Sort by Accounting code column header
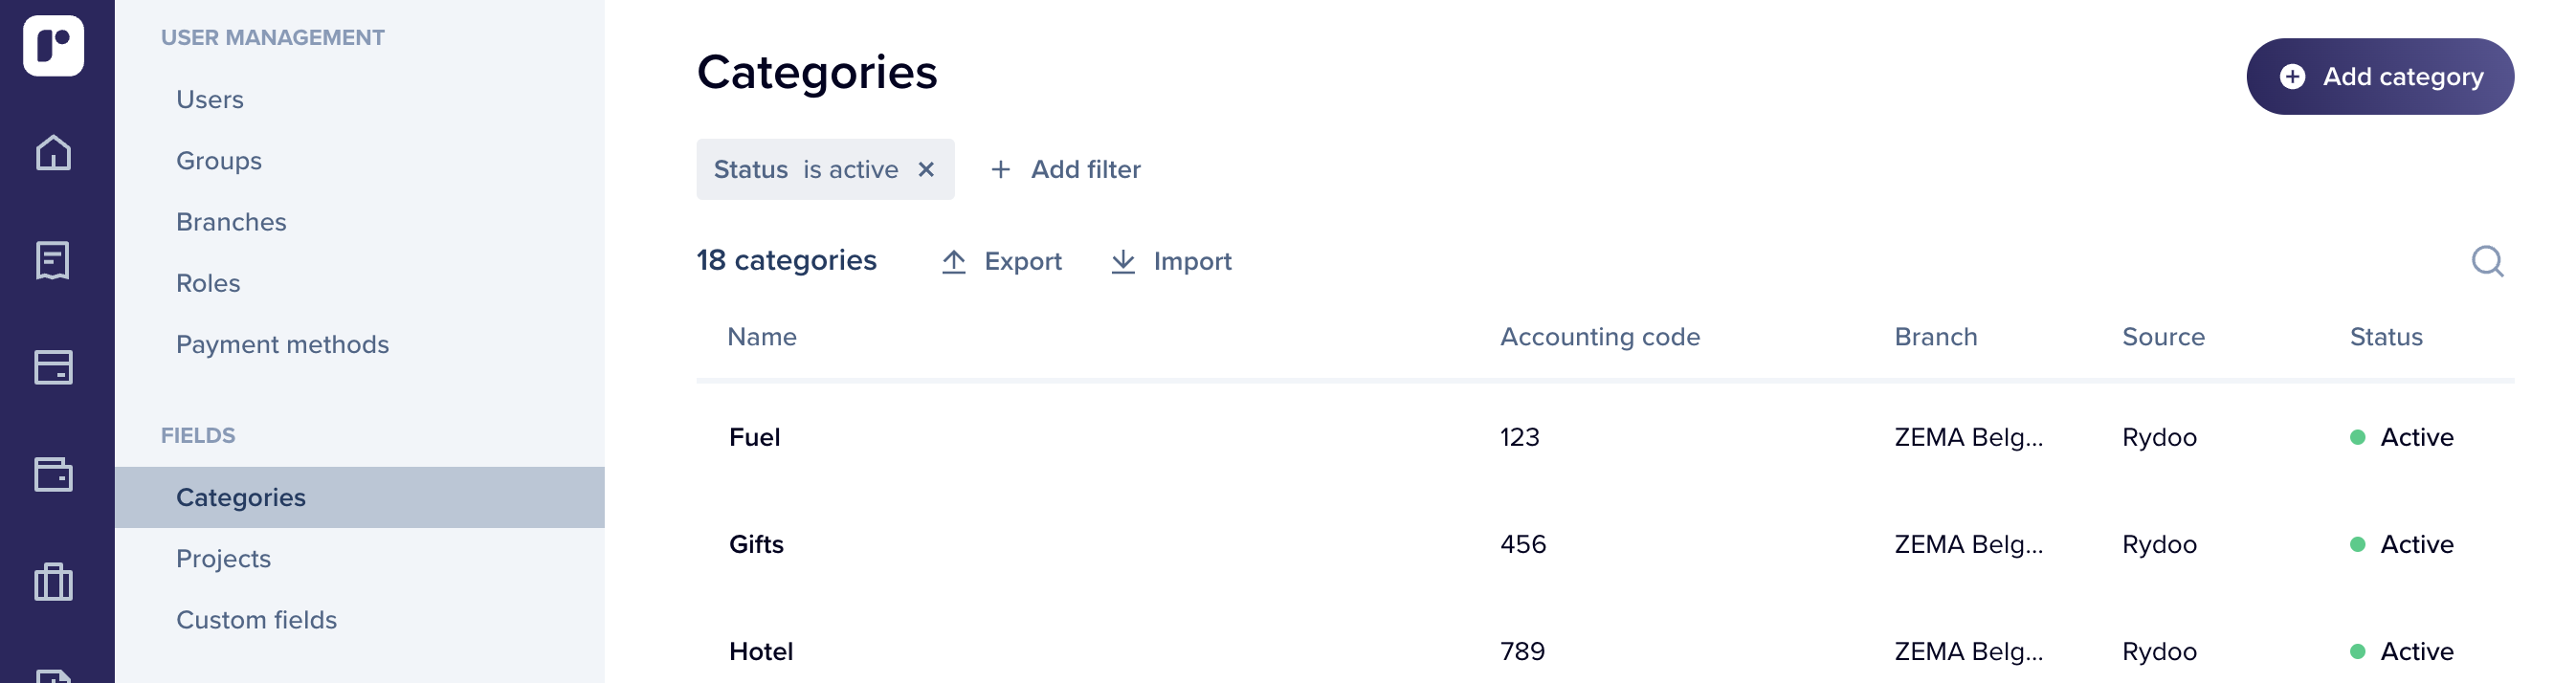 pos(1599,337)
